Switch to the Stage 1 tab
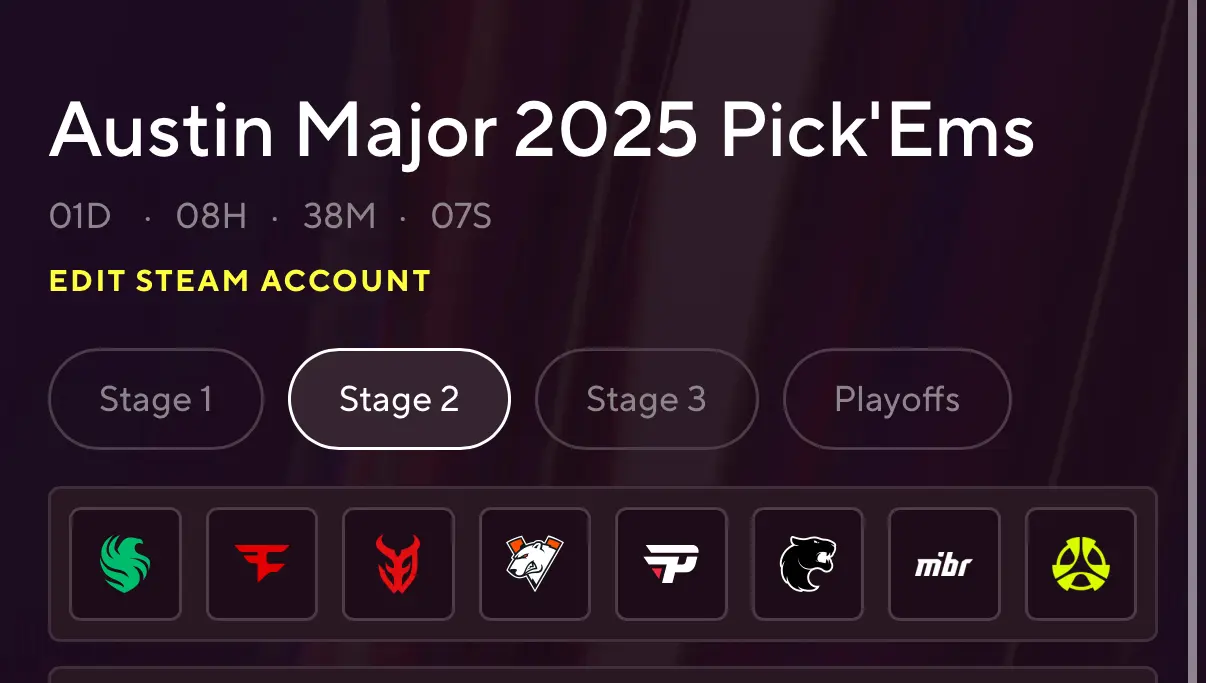1206x683 pixels. (x=156, y=399)
